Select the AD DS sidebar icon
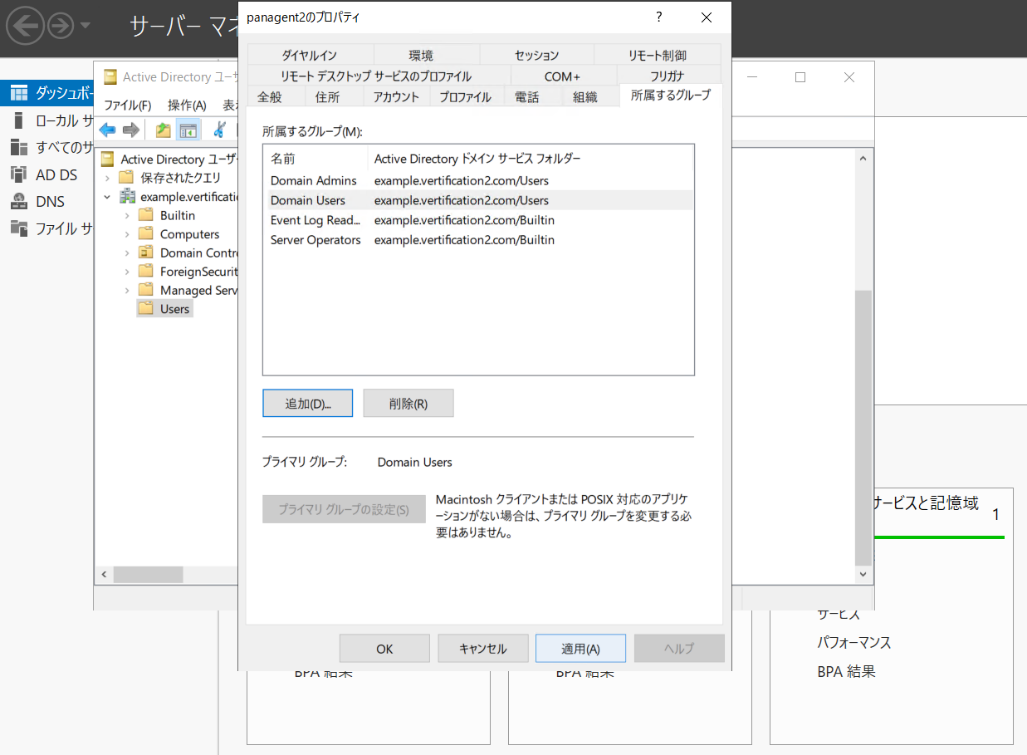Viewport: 1027px width, 755px height. point(19,174)
